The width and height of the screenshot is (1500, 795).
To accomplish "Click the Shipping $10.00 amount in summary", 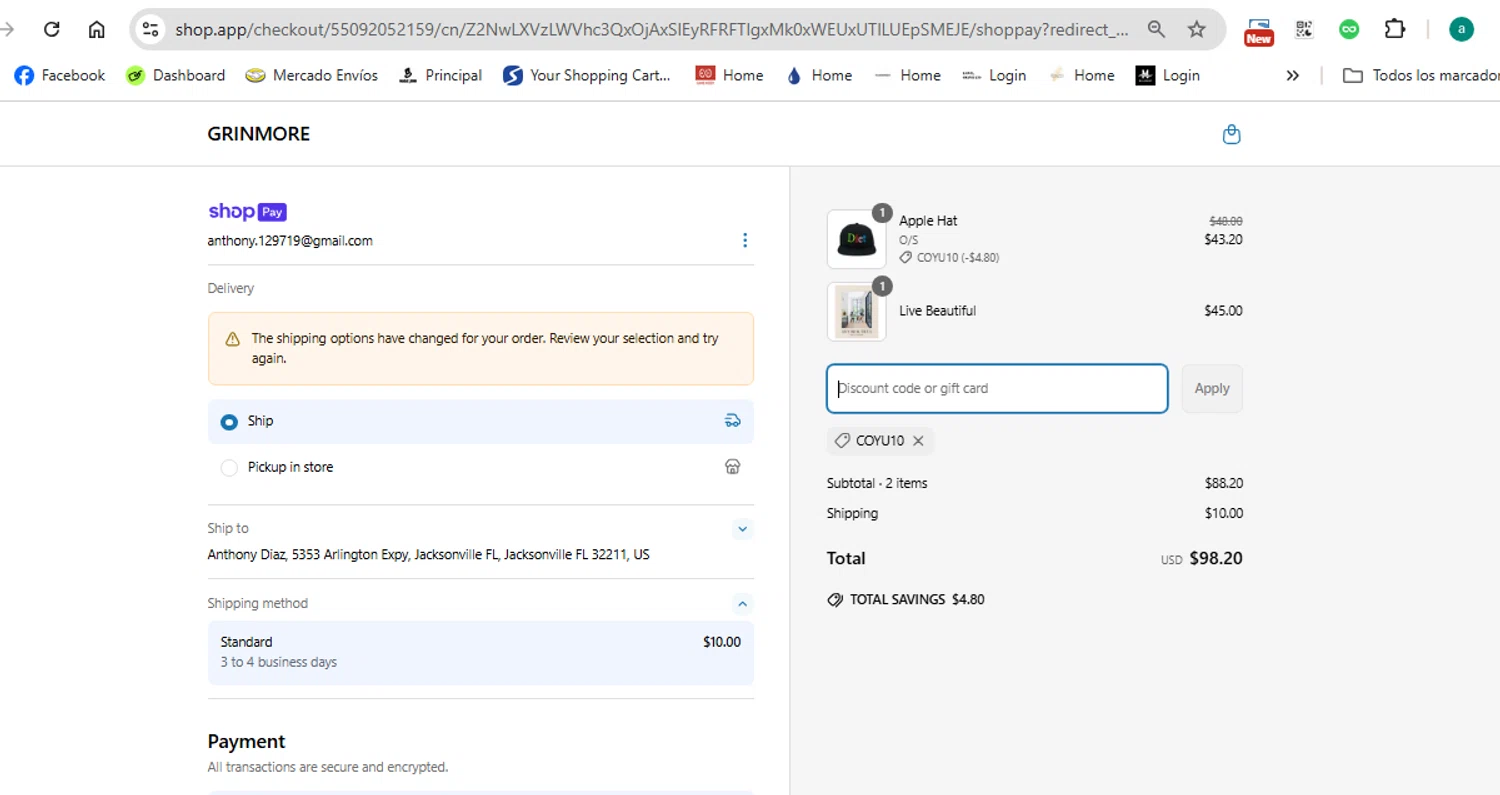I will [1223, 513].
